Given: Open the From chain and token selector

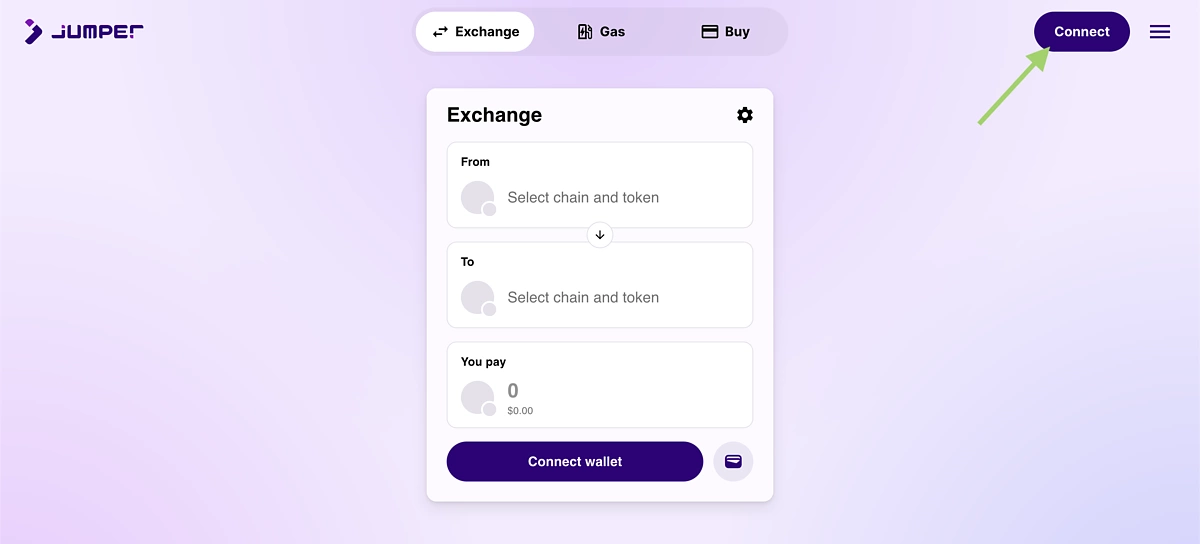Looking at the screenshot, I should pyautogui.click(x=600, y=185).
